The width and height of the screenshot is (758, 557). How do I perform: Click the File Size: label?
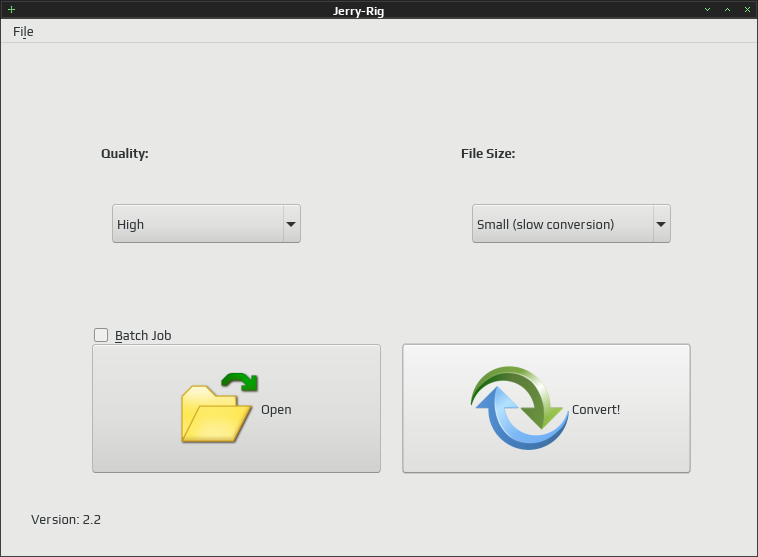488,154
